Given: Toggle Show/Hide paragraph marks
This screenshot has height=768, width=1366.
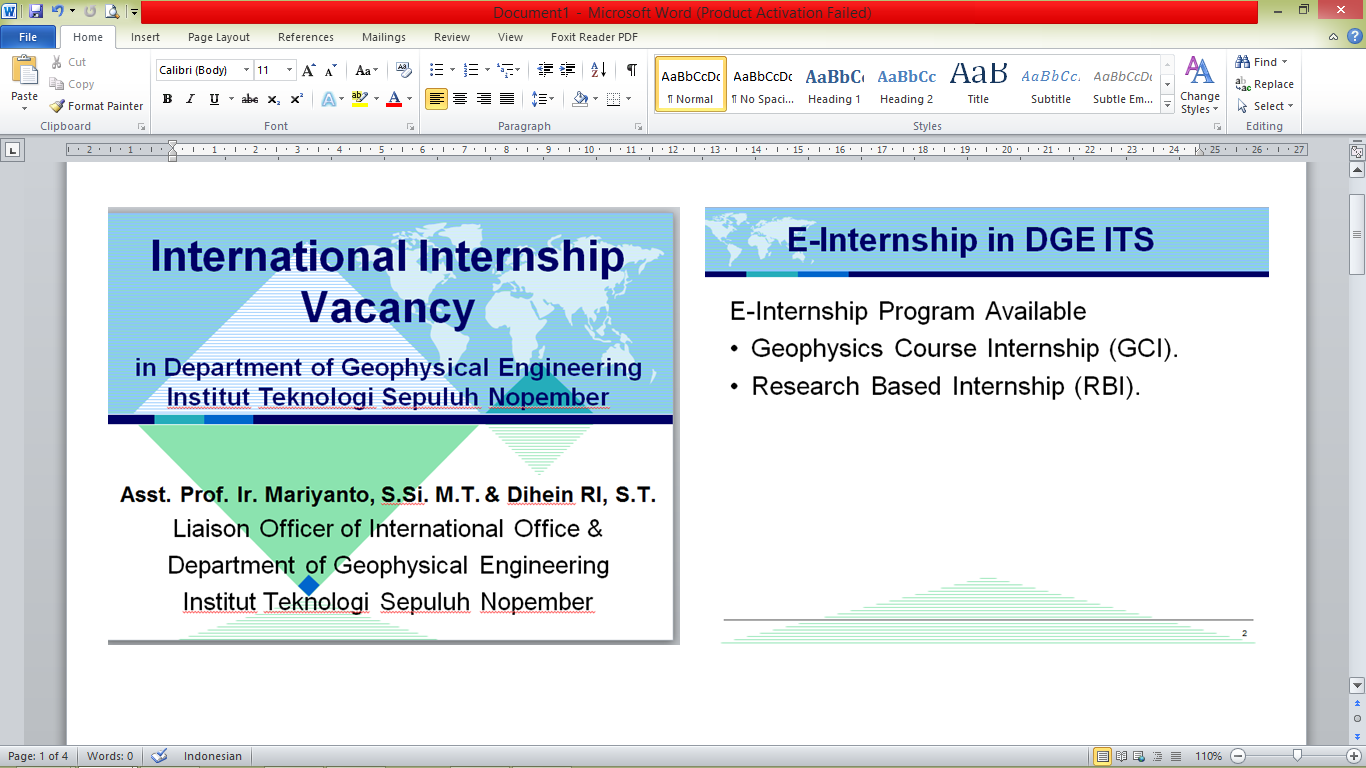Looking at the screenshot, I should [631, 70].
